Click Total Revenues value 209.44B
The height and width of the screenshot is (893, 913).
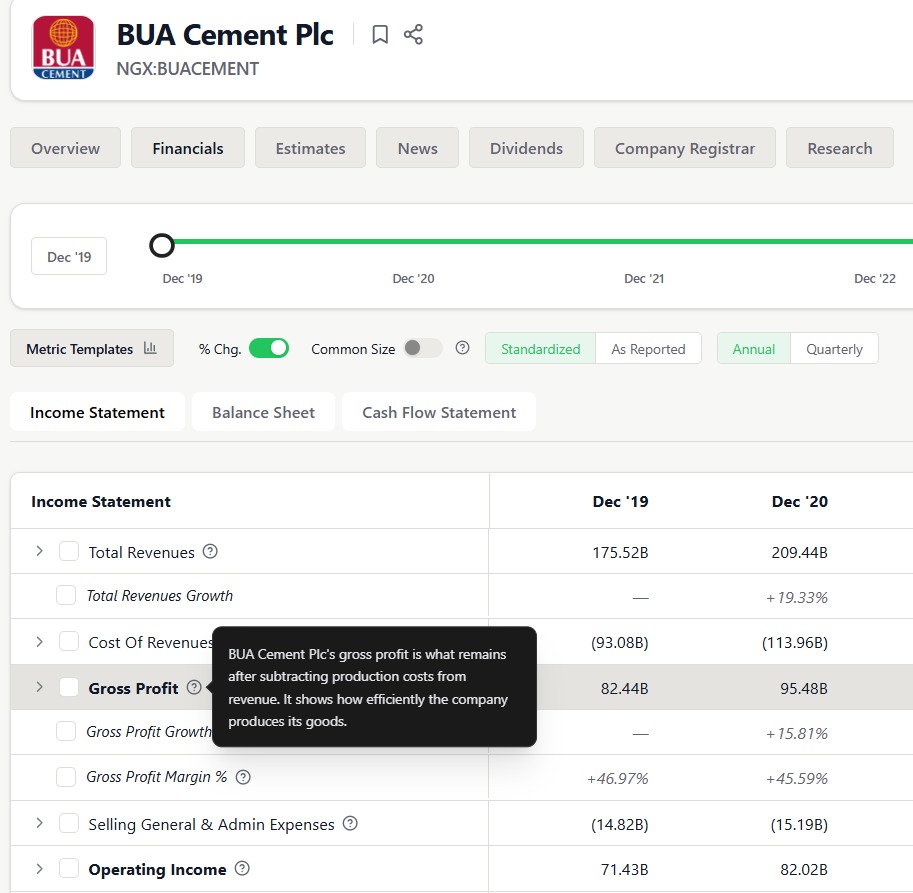coord(799,552)
